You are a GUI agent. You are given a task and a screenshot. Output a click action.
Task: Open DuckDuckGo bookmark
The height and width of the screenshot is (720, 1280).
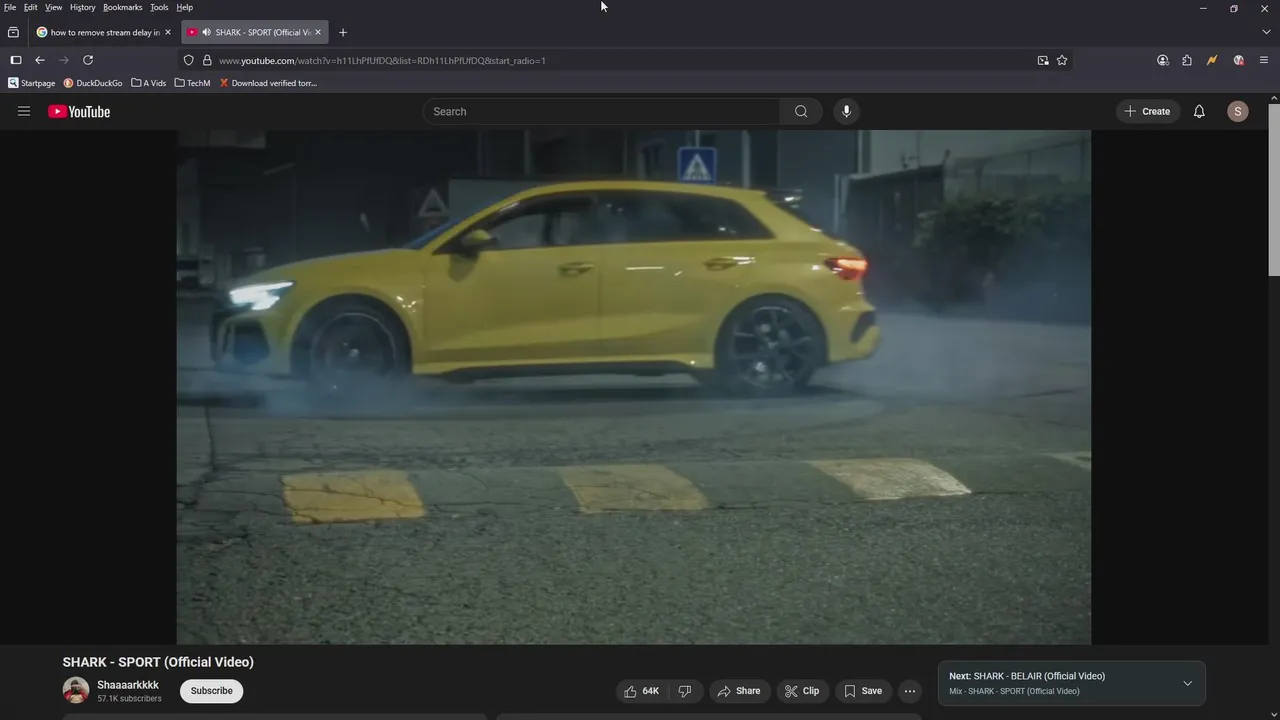click(93, 83)
